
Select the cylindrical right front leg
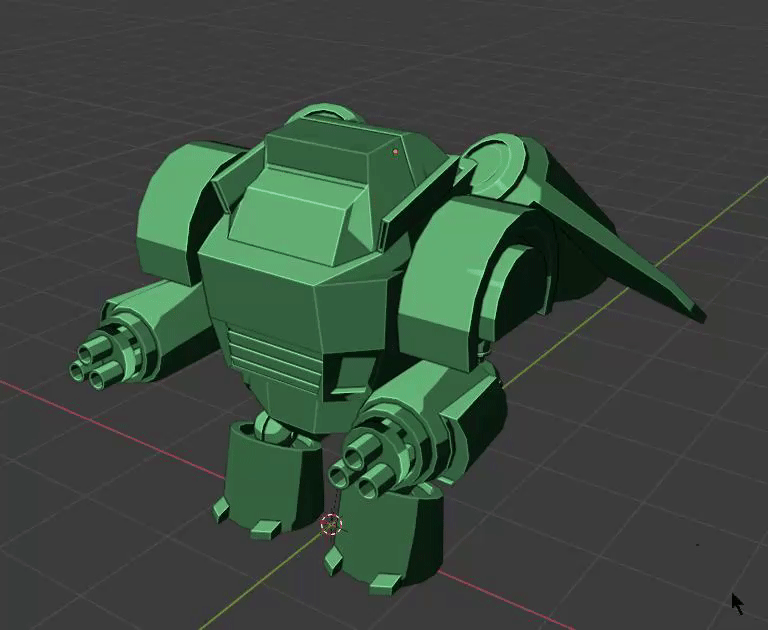pos(388,538)
